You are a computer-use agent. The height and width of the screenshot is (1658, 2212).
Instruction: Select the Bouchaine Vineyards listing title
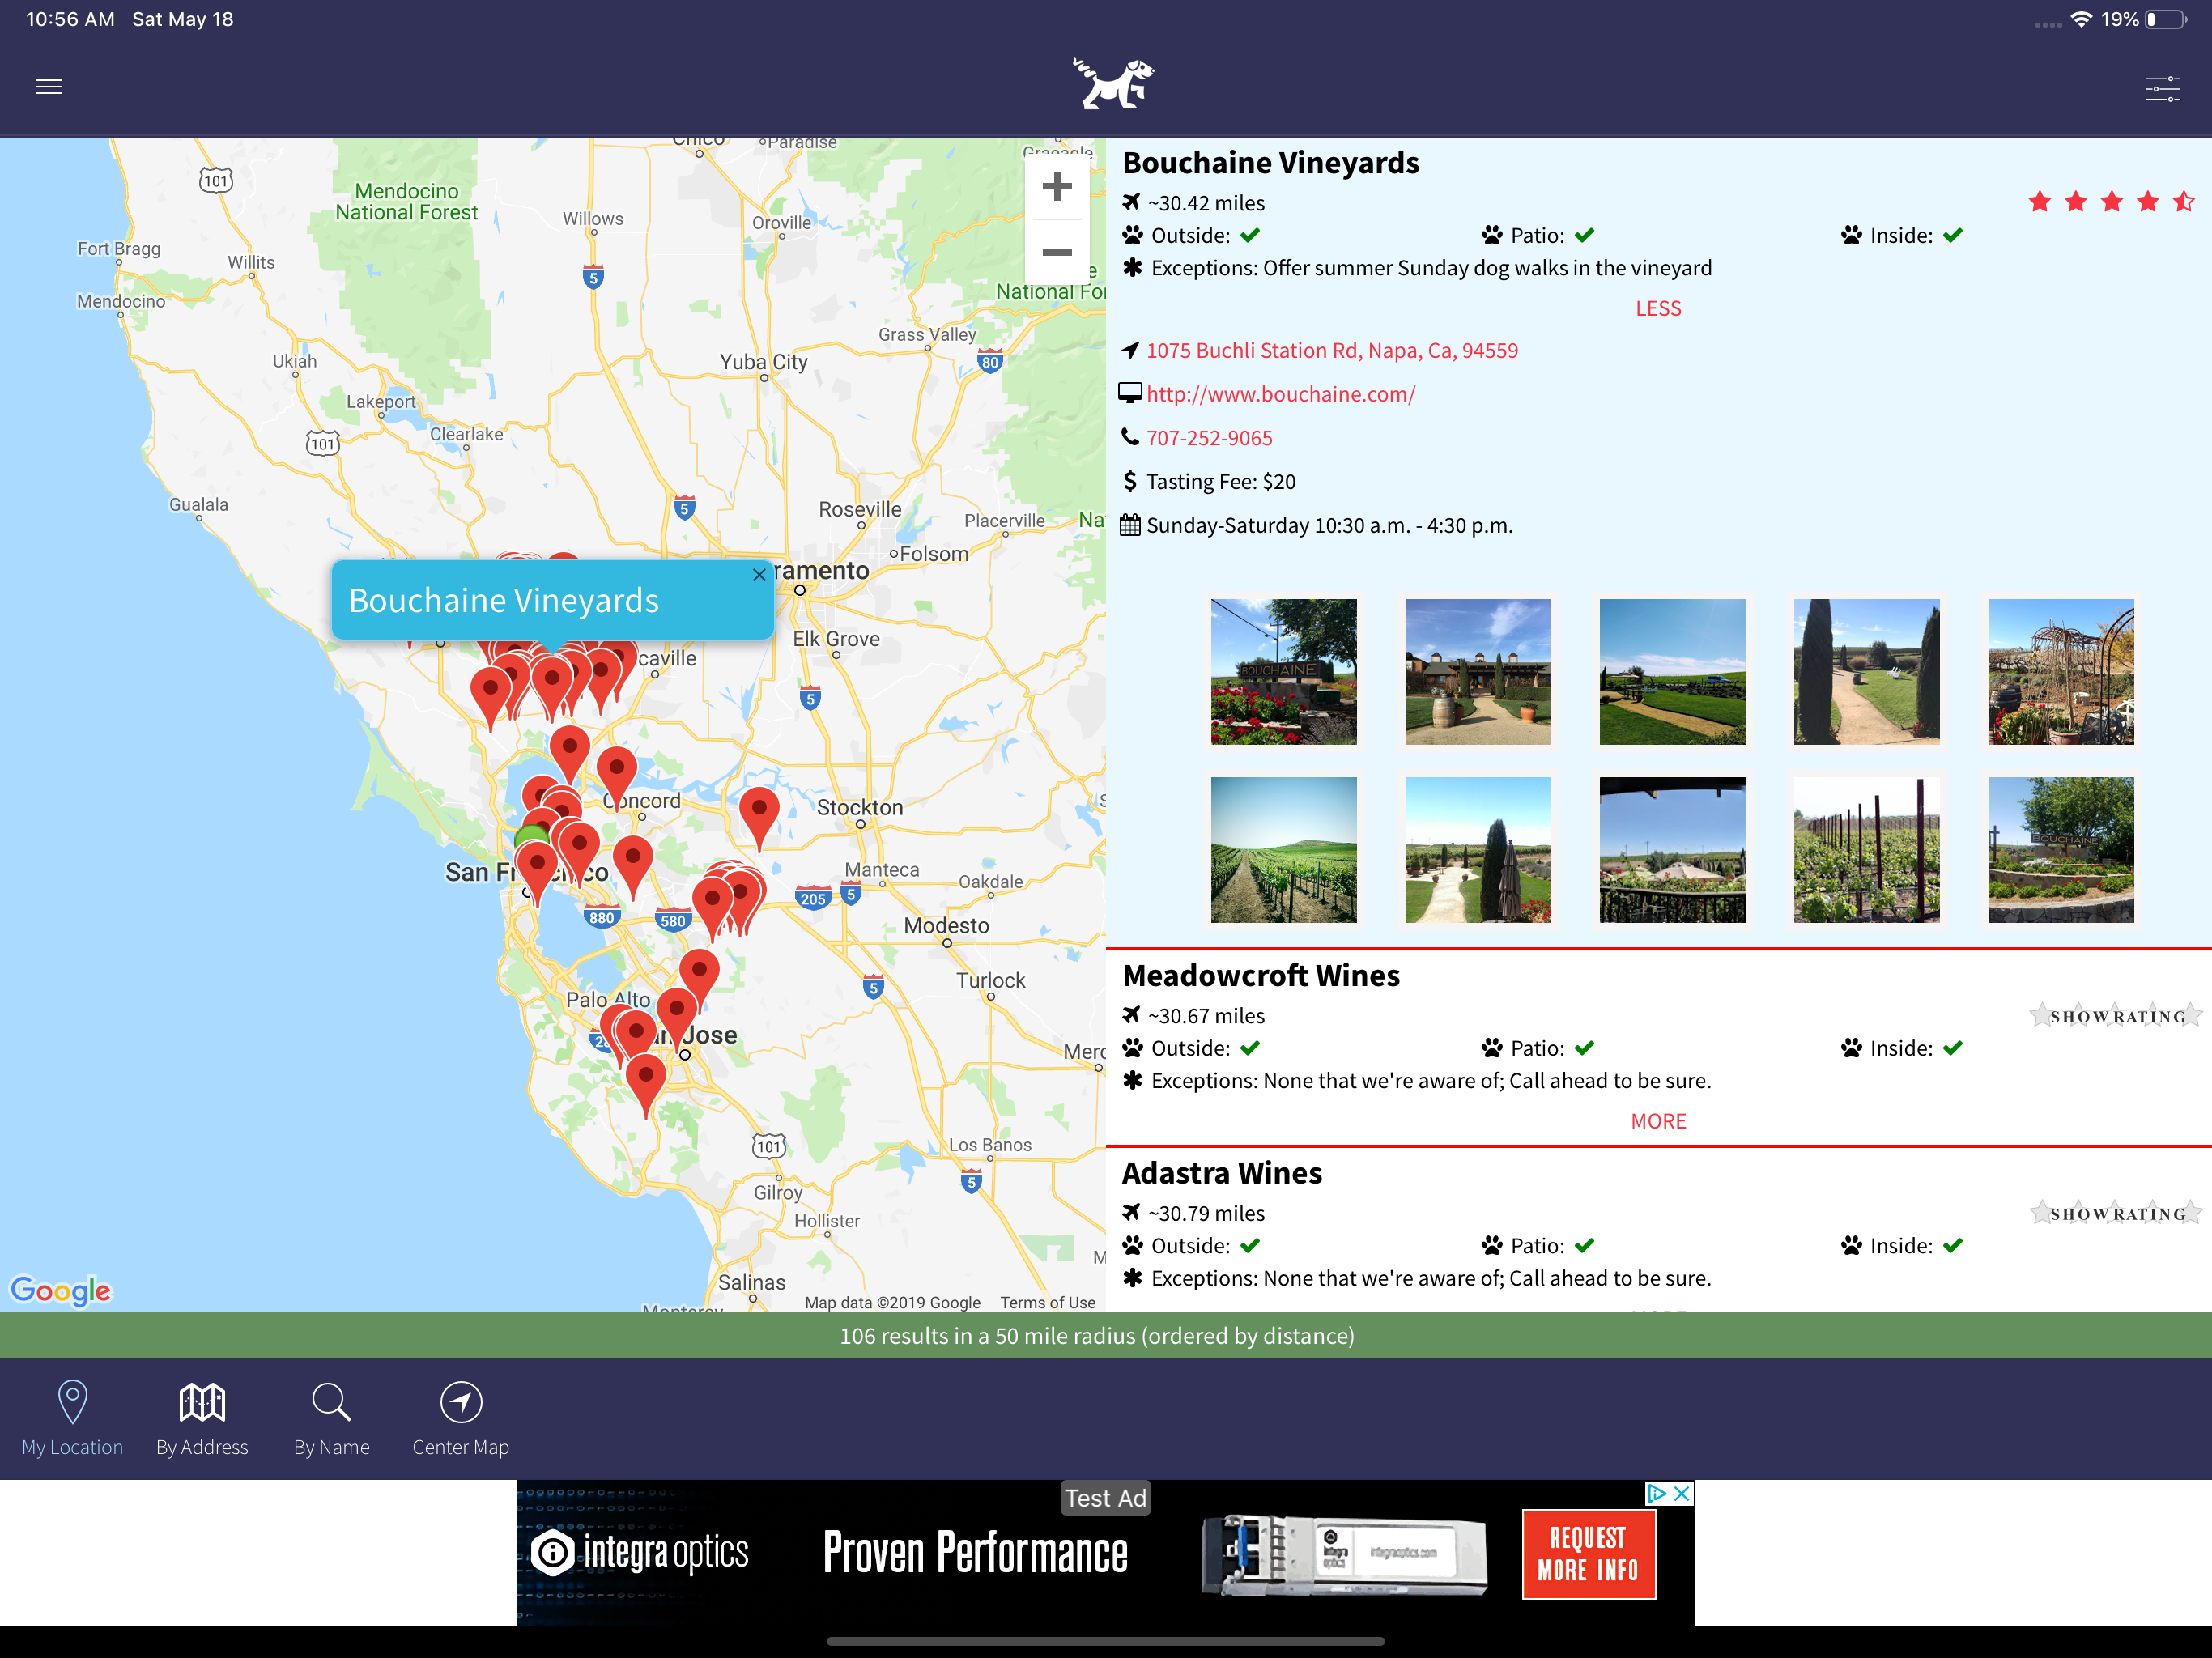[1270, 163]
